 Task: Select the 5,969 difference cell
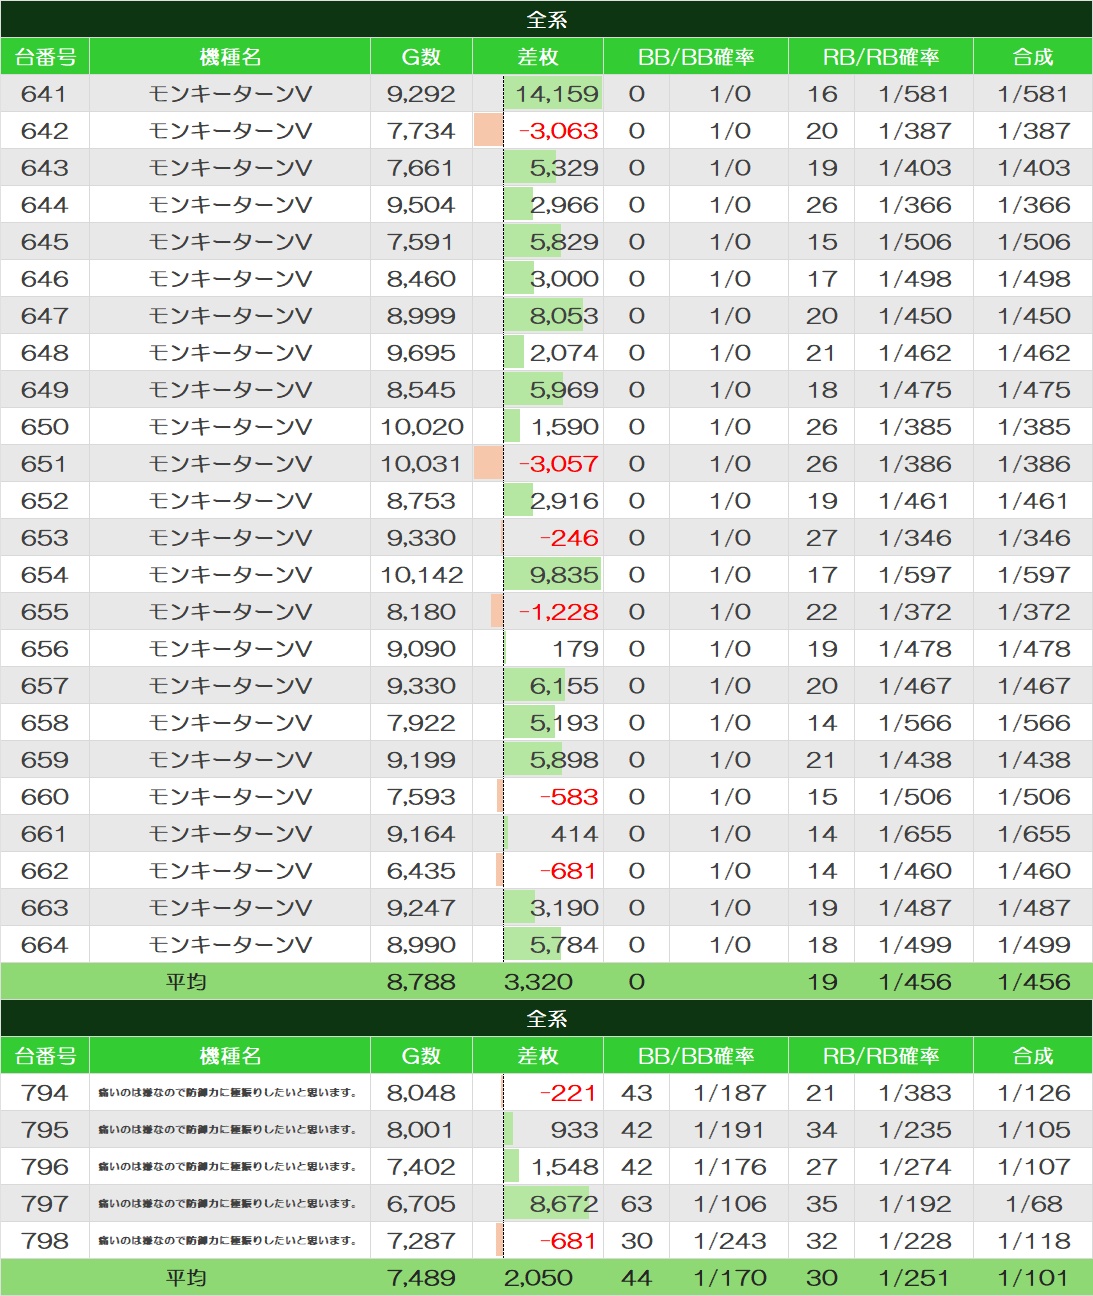point(538,390)
